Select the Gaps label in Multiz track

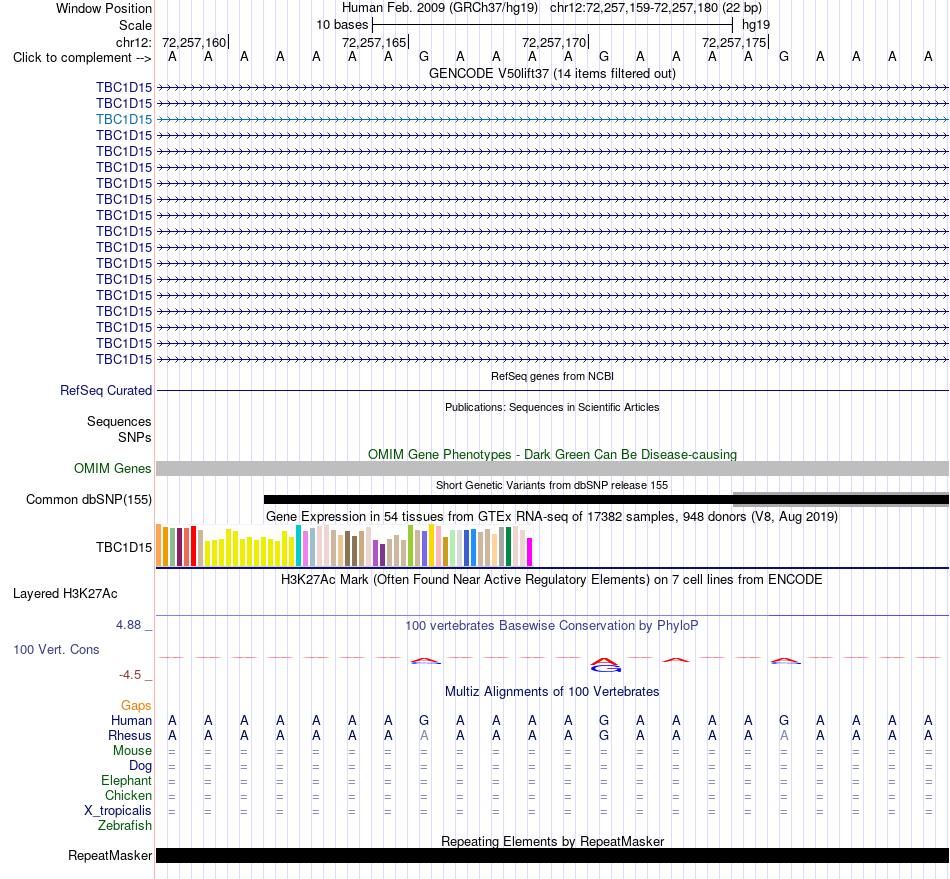point(136,705)
